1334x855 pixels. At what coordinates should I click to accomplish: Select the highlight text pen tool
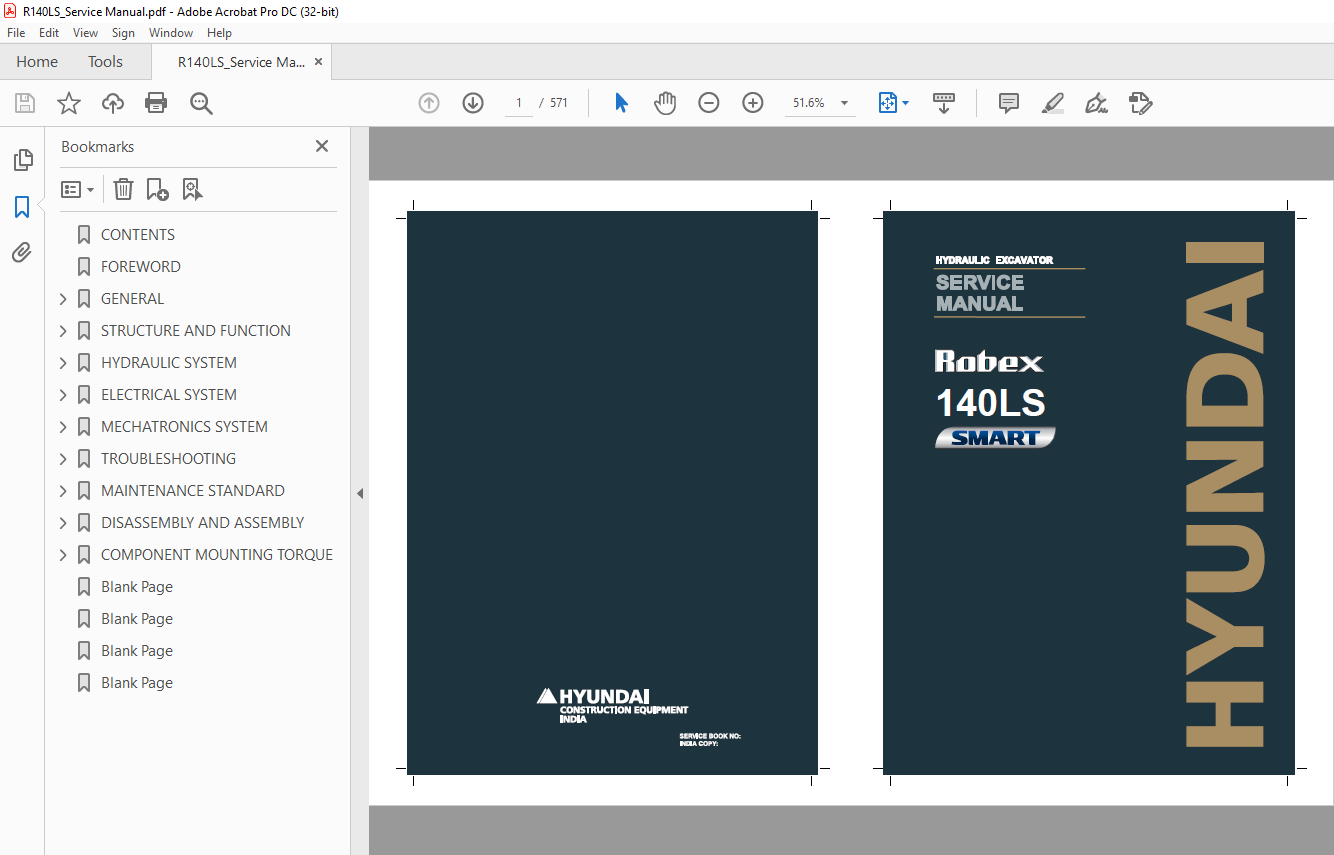[1052, 103]
